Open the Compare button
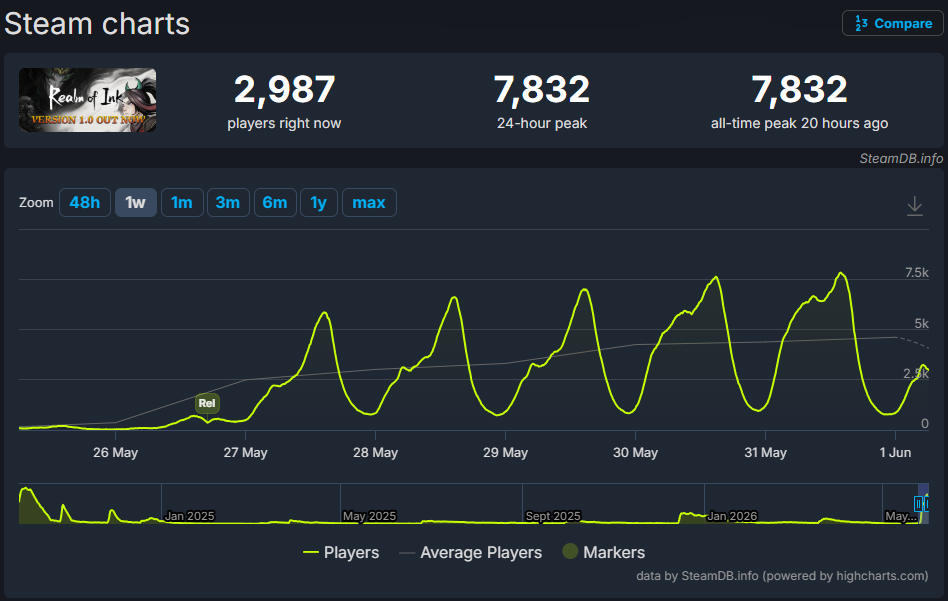 point(892,24)
